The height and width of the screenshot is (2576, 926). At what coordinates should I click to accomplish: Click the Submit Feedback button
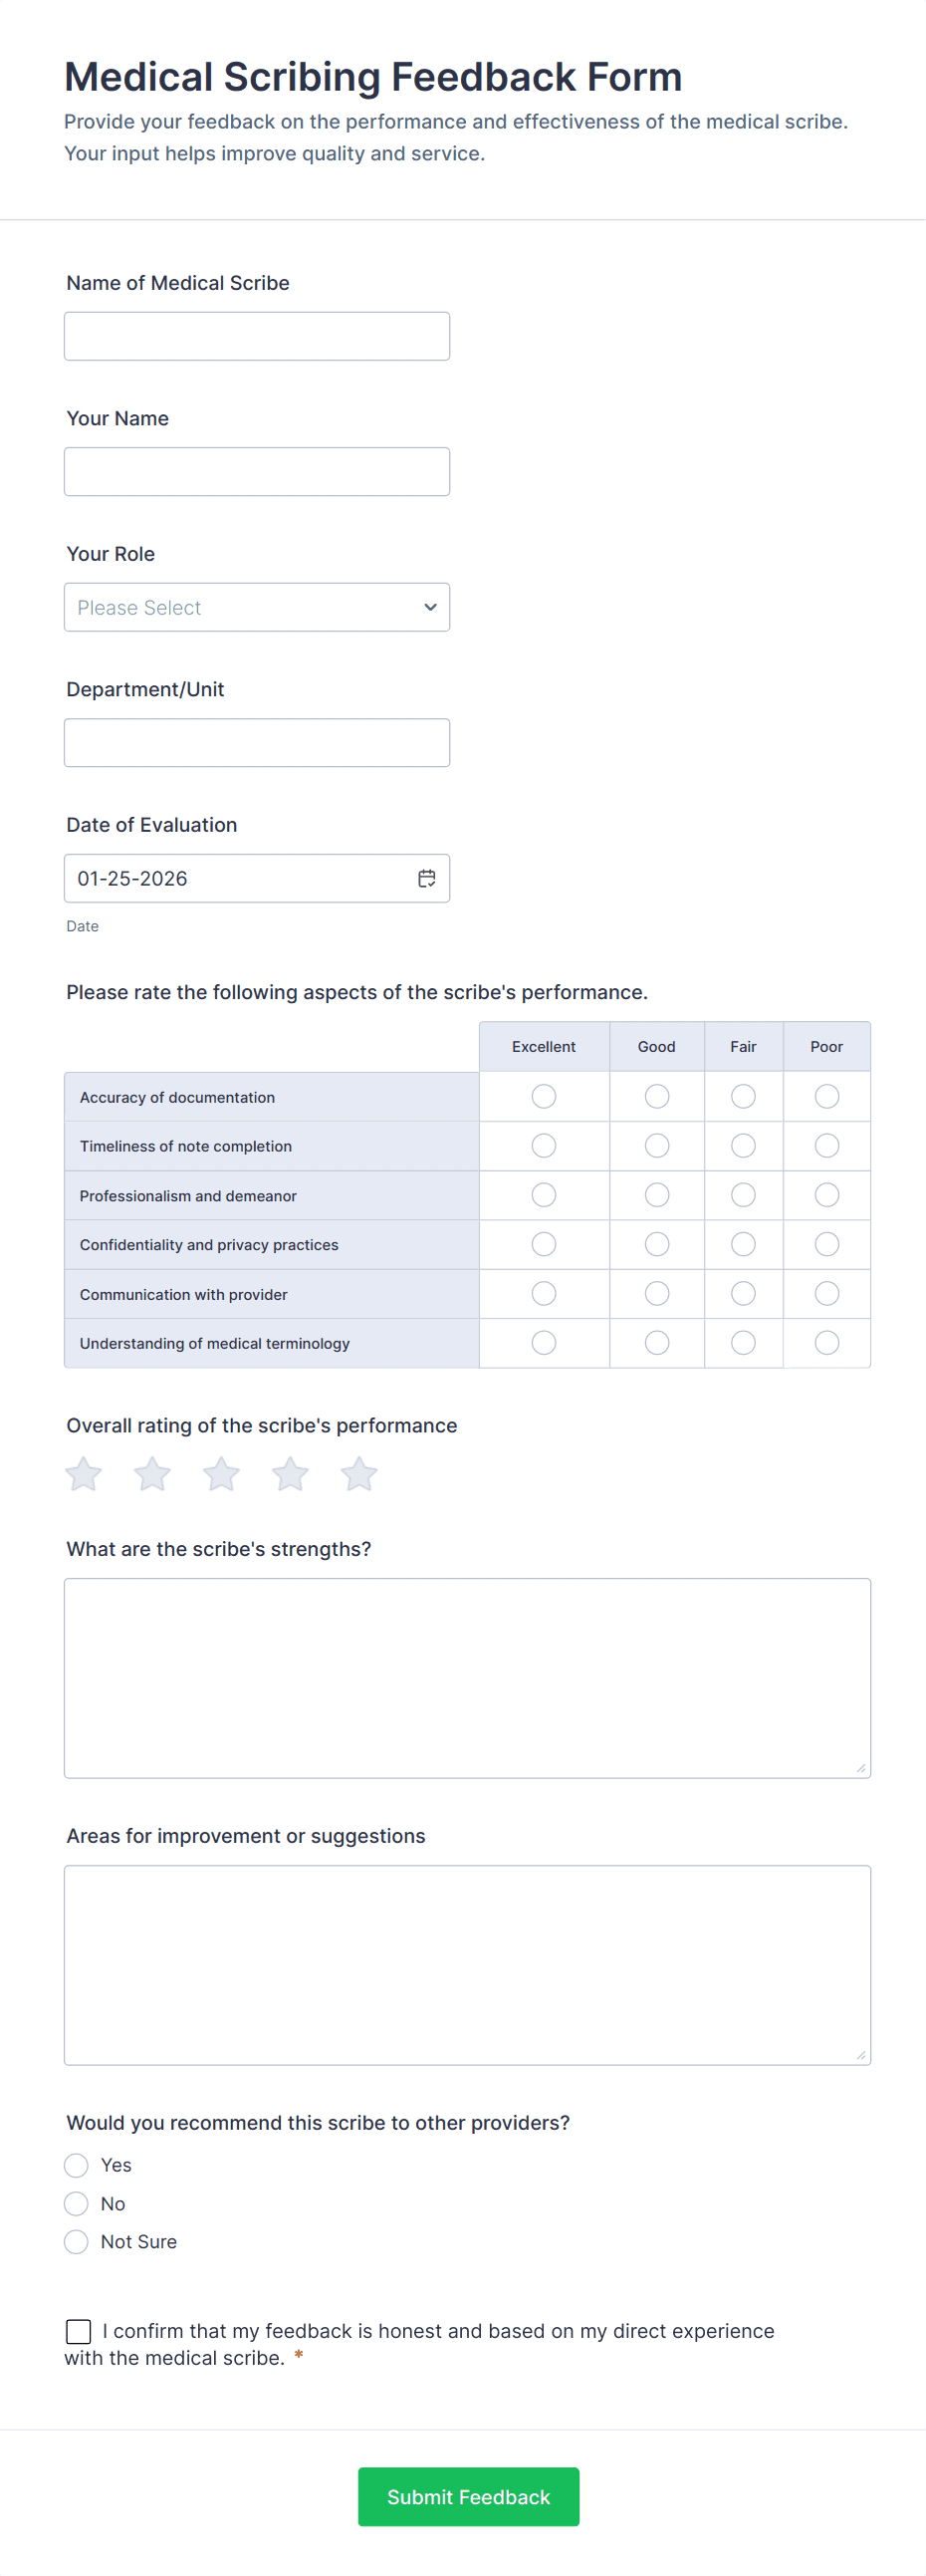(468, 2497)
